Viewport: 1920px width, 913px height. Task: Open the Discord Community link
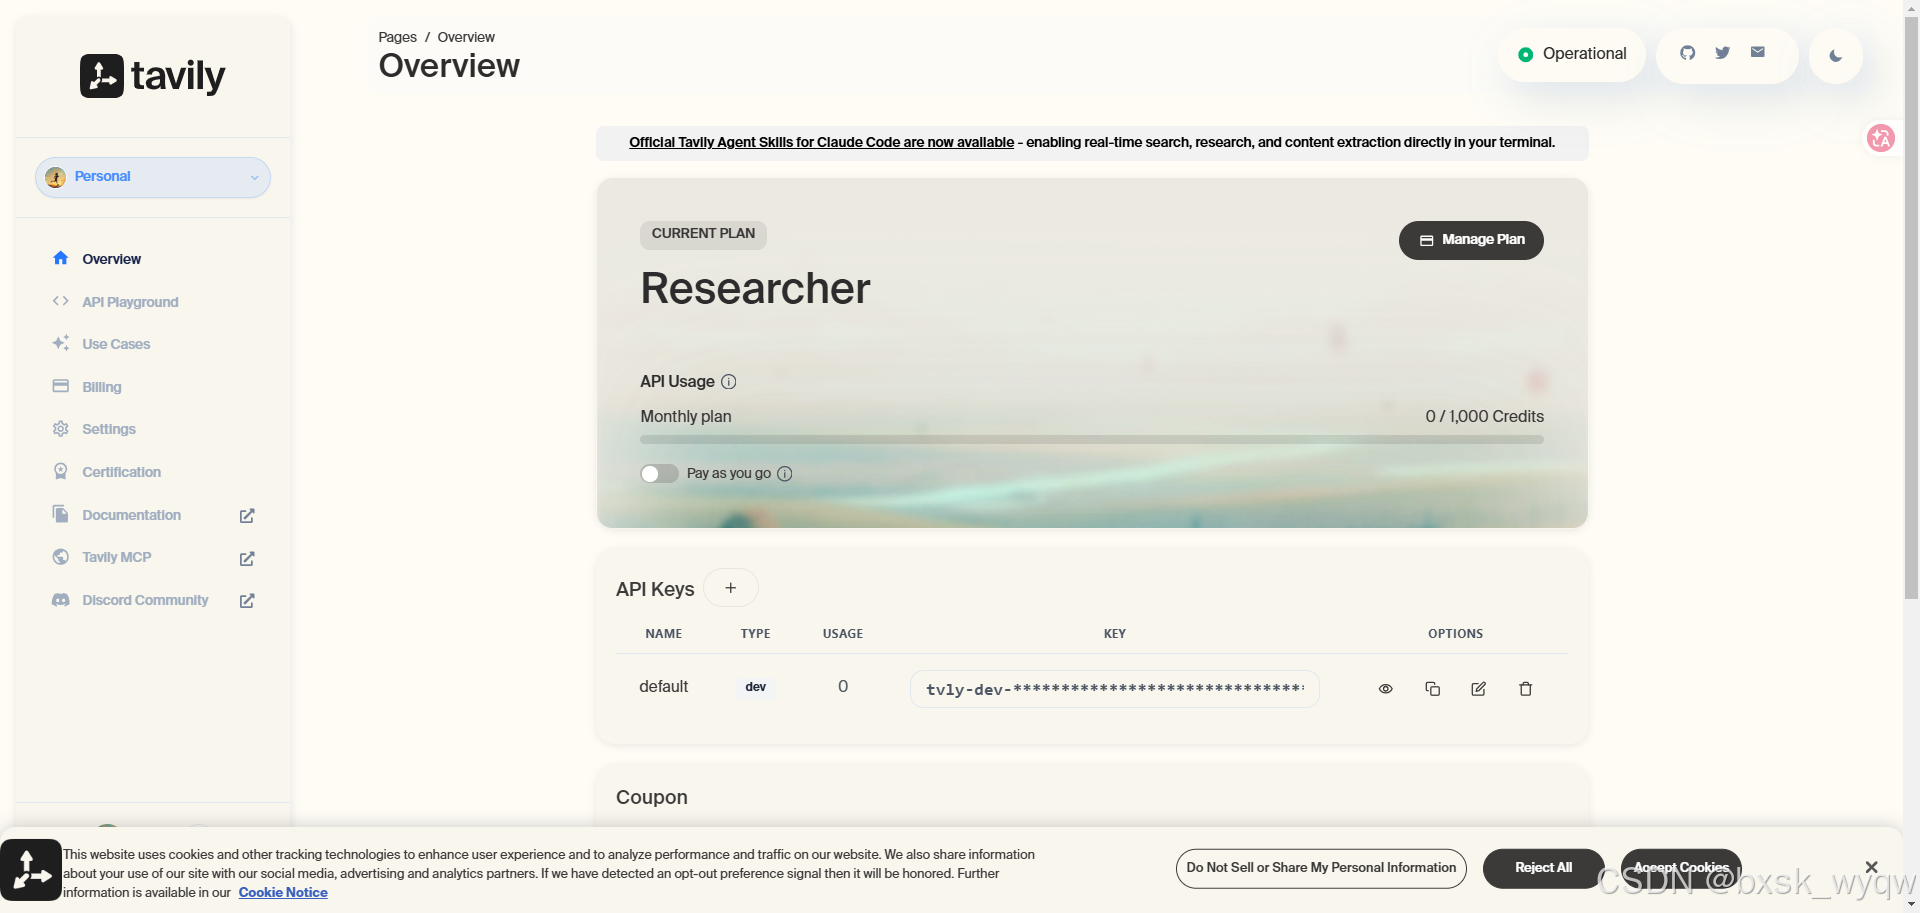145,600
